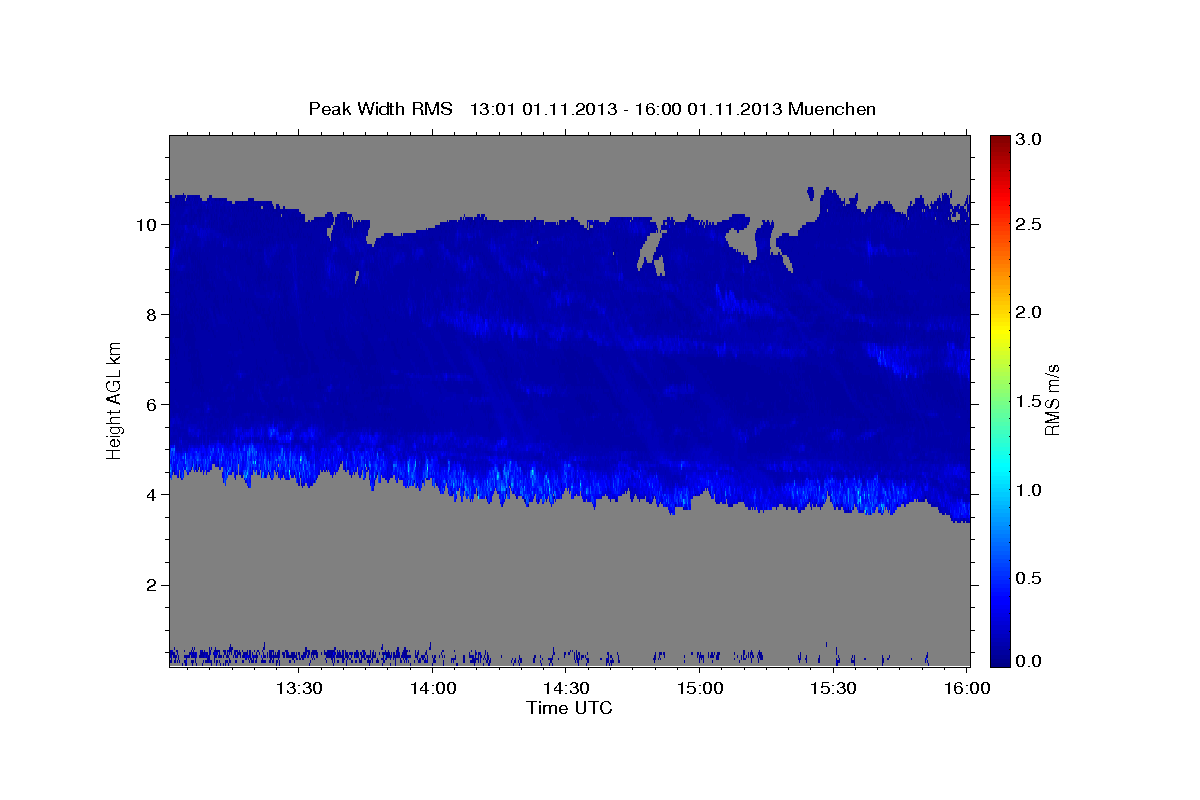The width and height of the screenshot is (1200, 800).
Task: Click the '14:00' time tick label
Action: coord(433,688)
